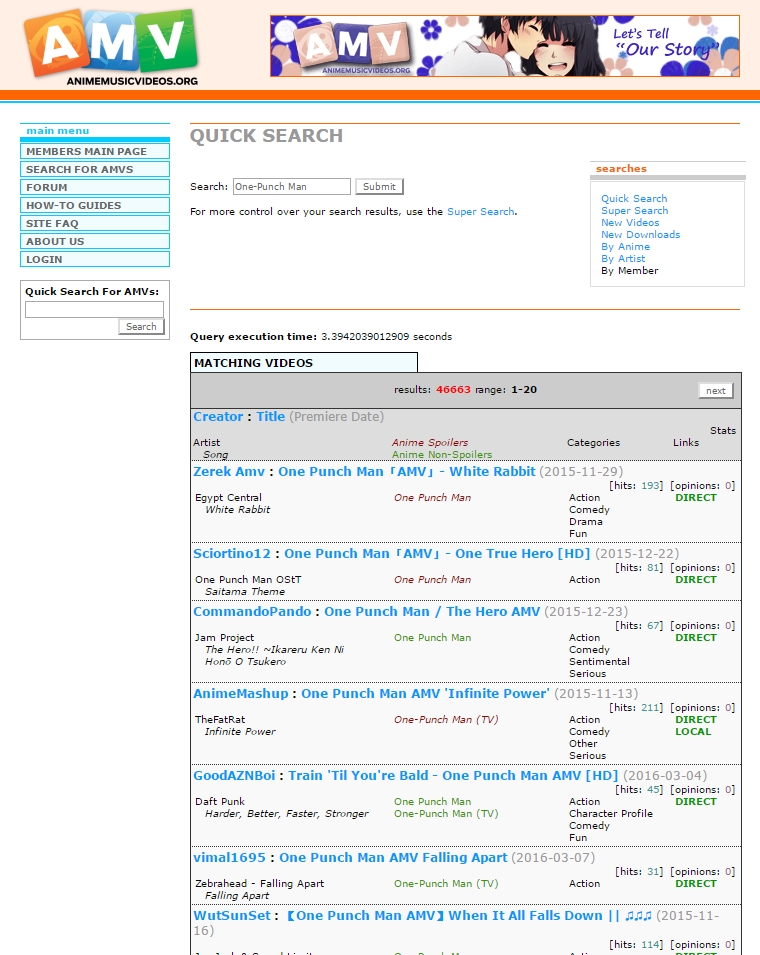
Task: Click 'Character Profile' category text
Action: 611,814
